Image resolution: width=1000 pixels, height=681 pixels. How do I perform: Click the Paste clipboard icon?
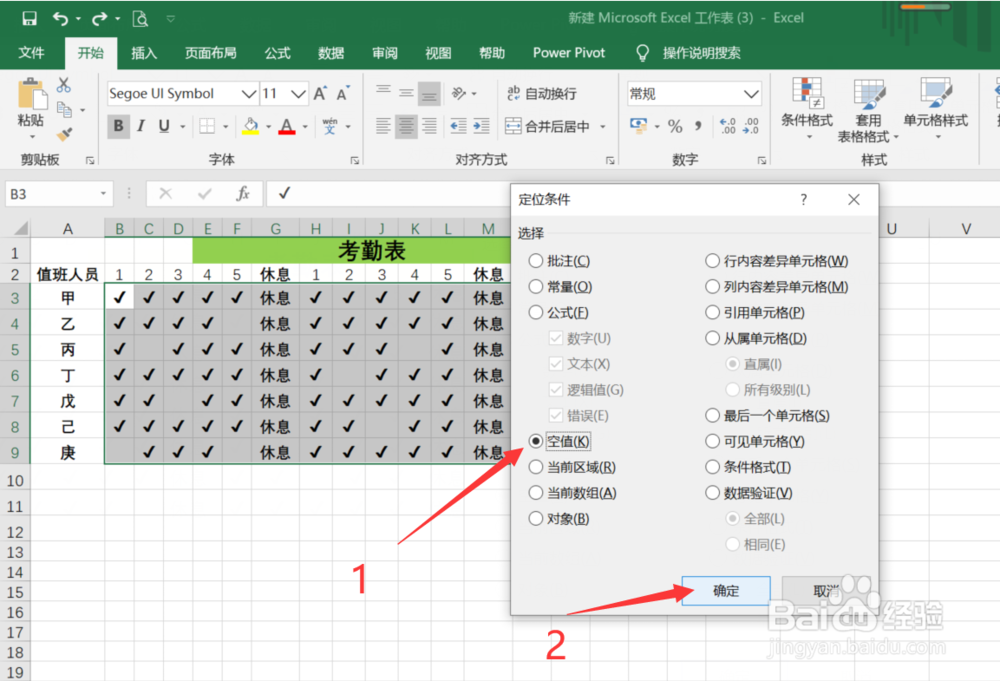click(x=31, y=94)
